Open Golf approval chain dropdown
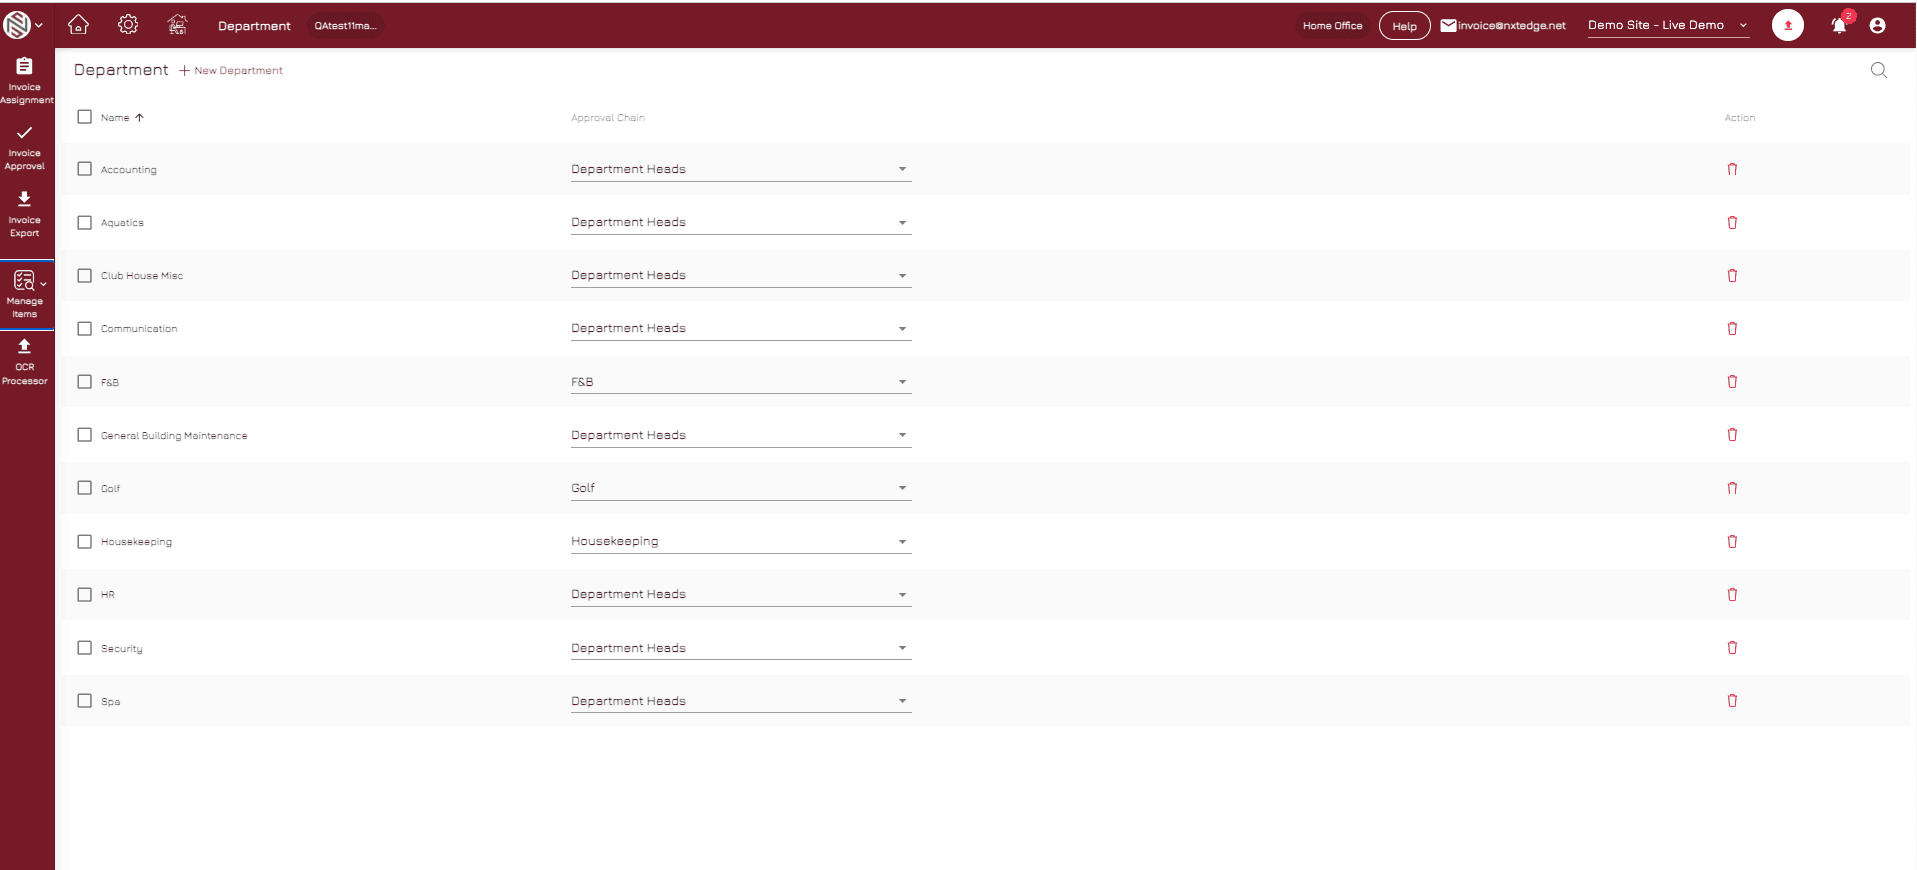Image resolution: width=1917 pixels, height=870 pixels. pyautogui.click(x=741, y=488)
